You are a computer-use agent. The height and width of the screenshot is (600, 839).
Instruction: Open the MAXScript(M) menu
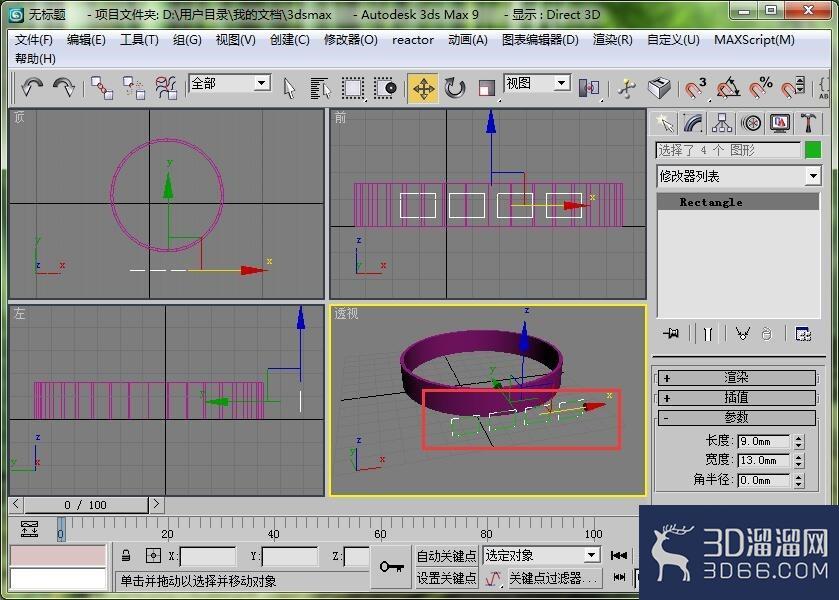754,40
